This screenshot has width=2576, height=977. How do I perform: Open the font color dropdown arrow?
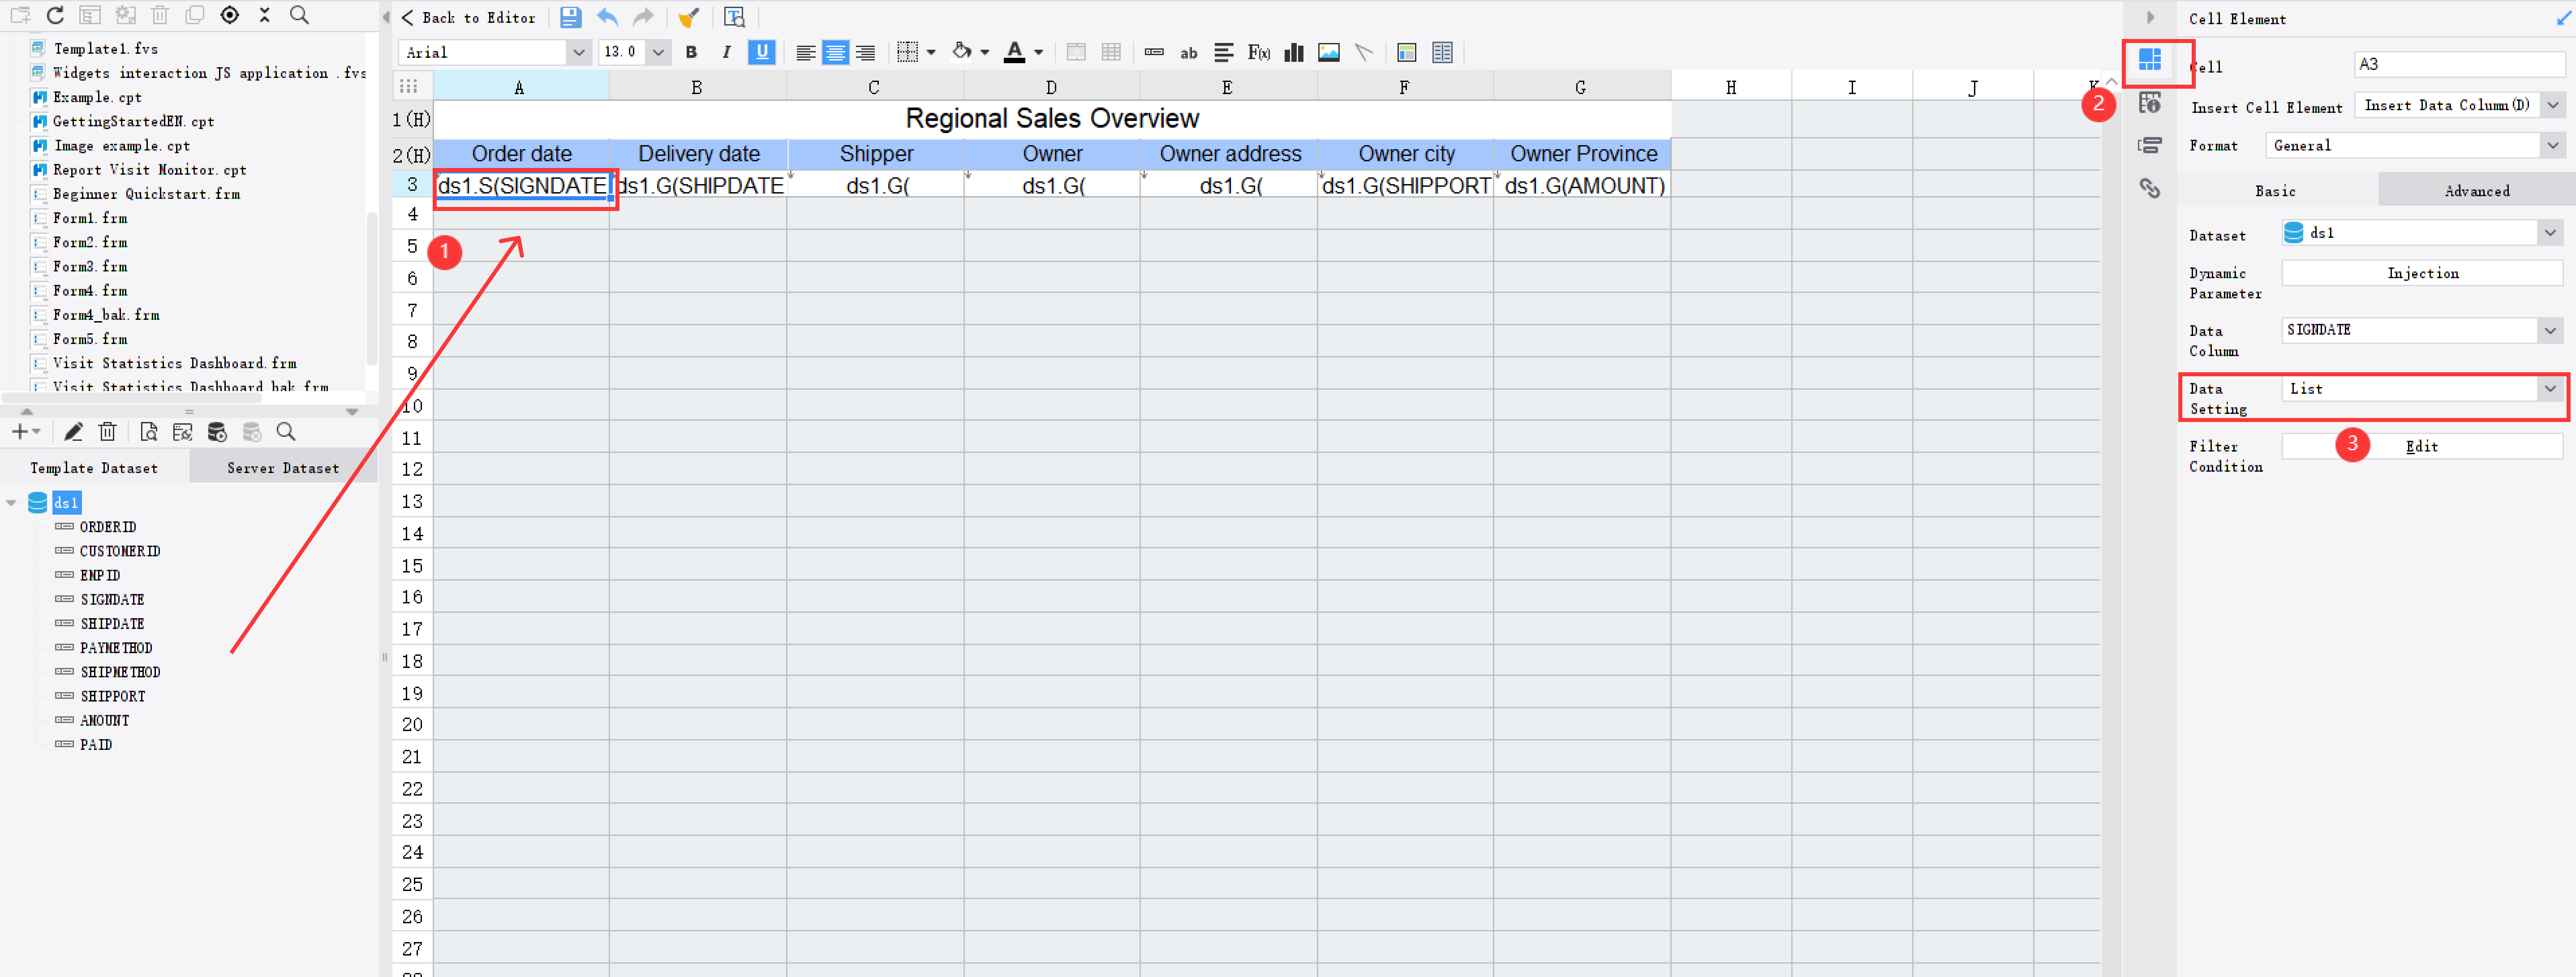(x=1038, y=52)
